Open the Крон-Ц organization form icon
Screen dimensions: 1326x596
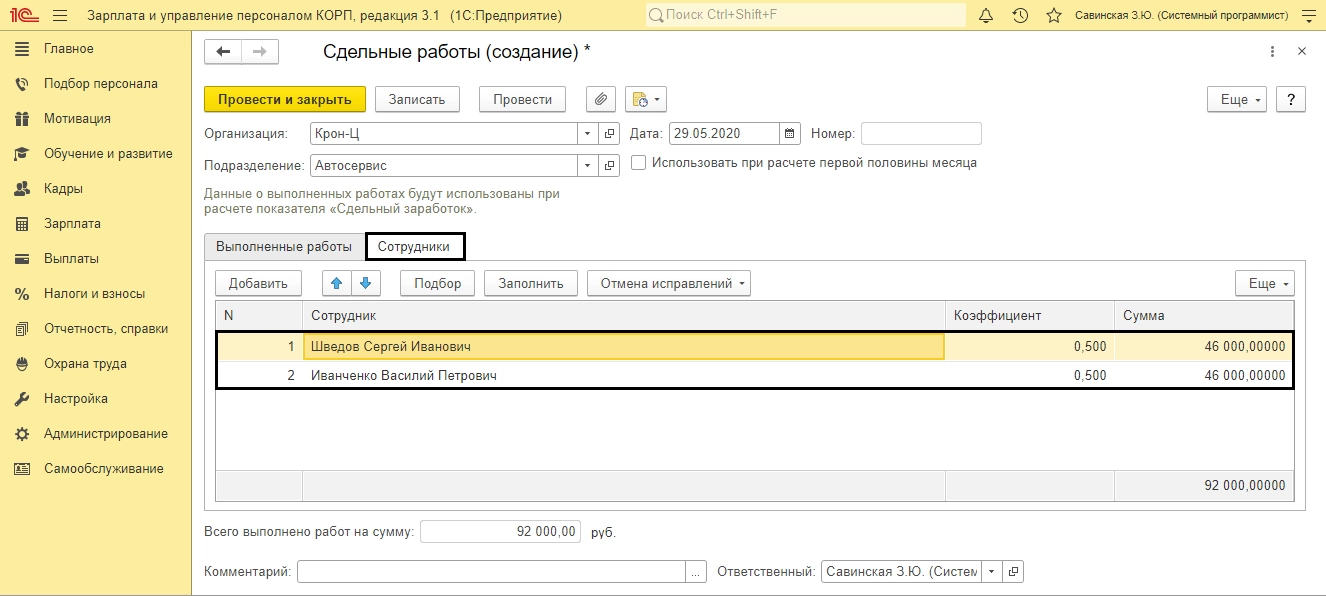pyautogui.click(x=610, y=133)
